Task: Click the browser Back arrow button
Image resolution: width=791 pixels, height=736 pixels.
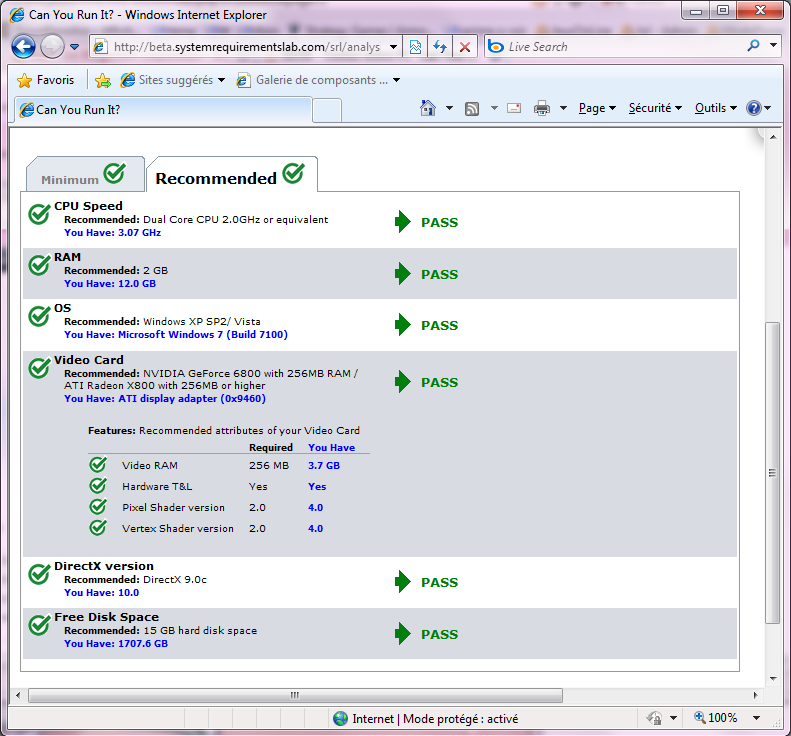Action: 23,47
